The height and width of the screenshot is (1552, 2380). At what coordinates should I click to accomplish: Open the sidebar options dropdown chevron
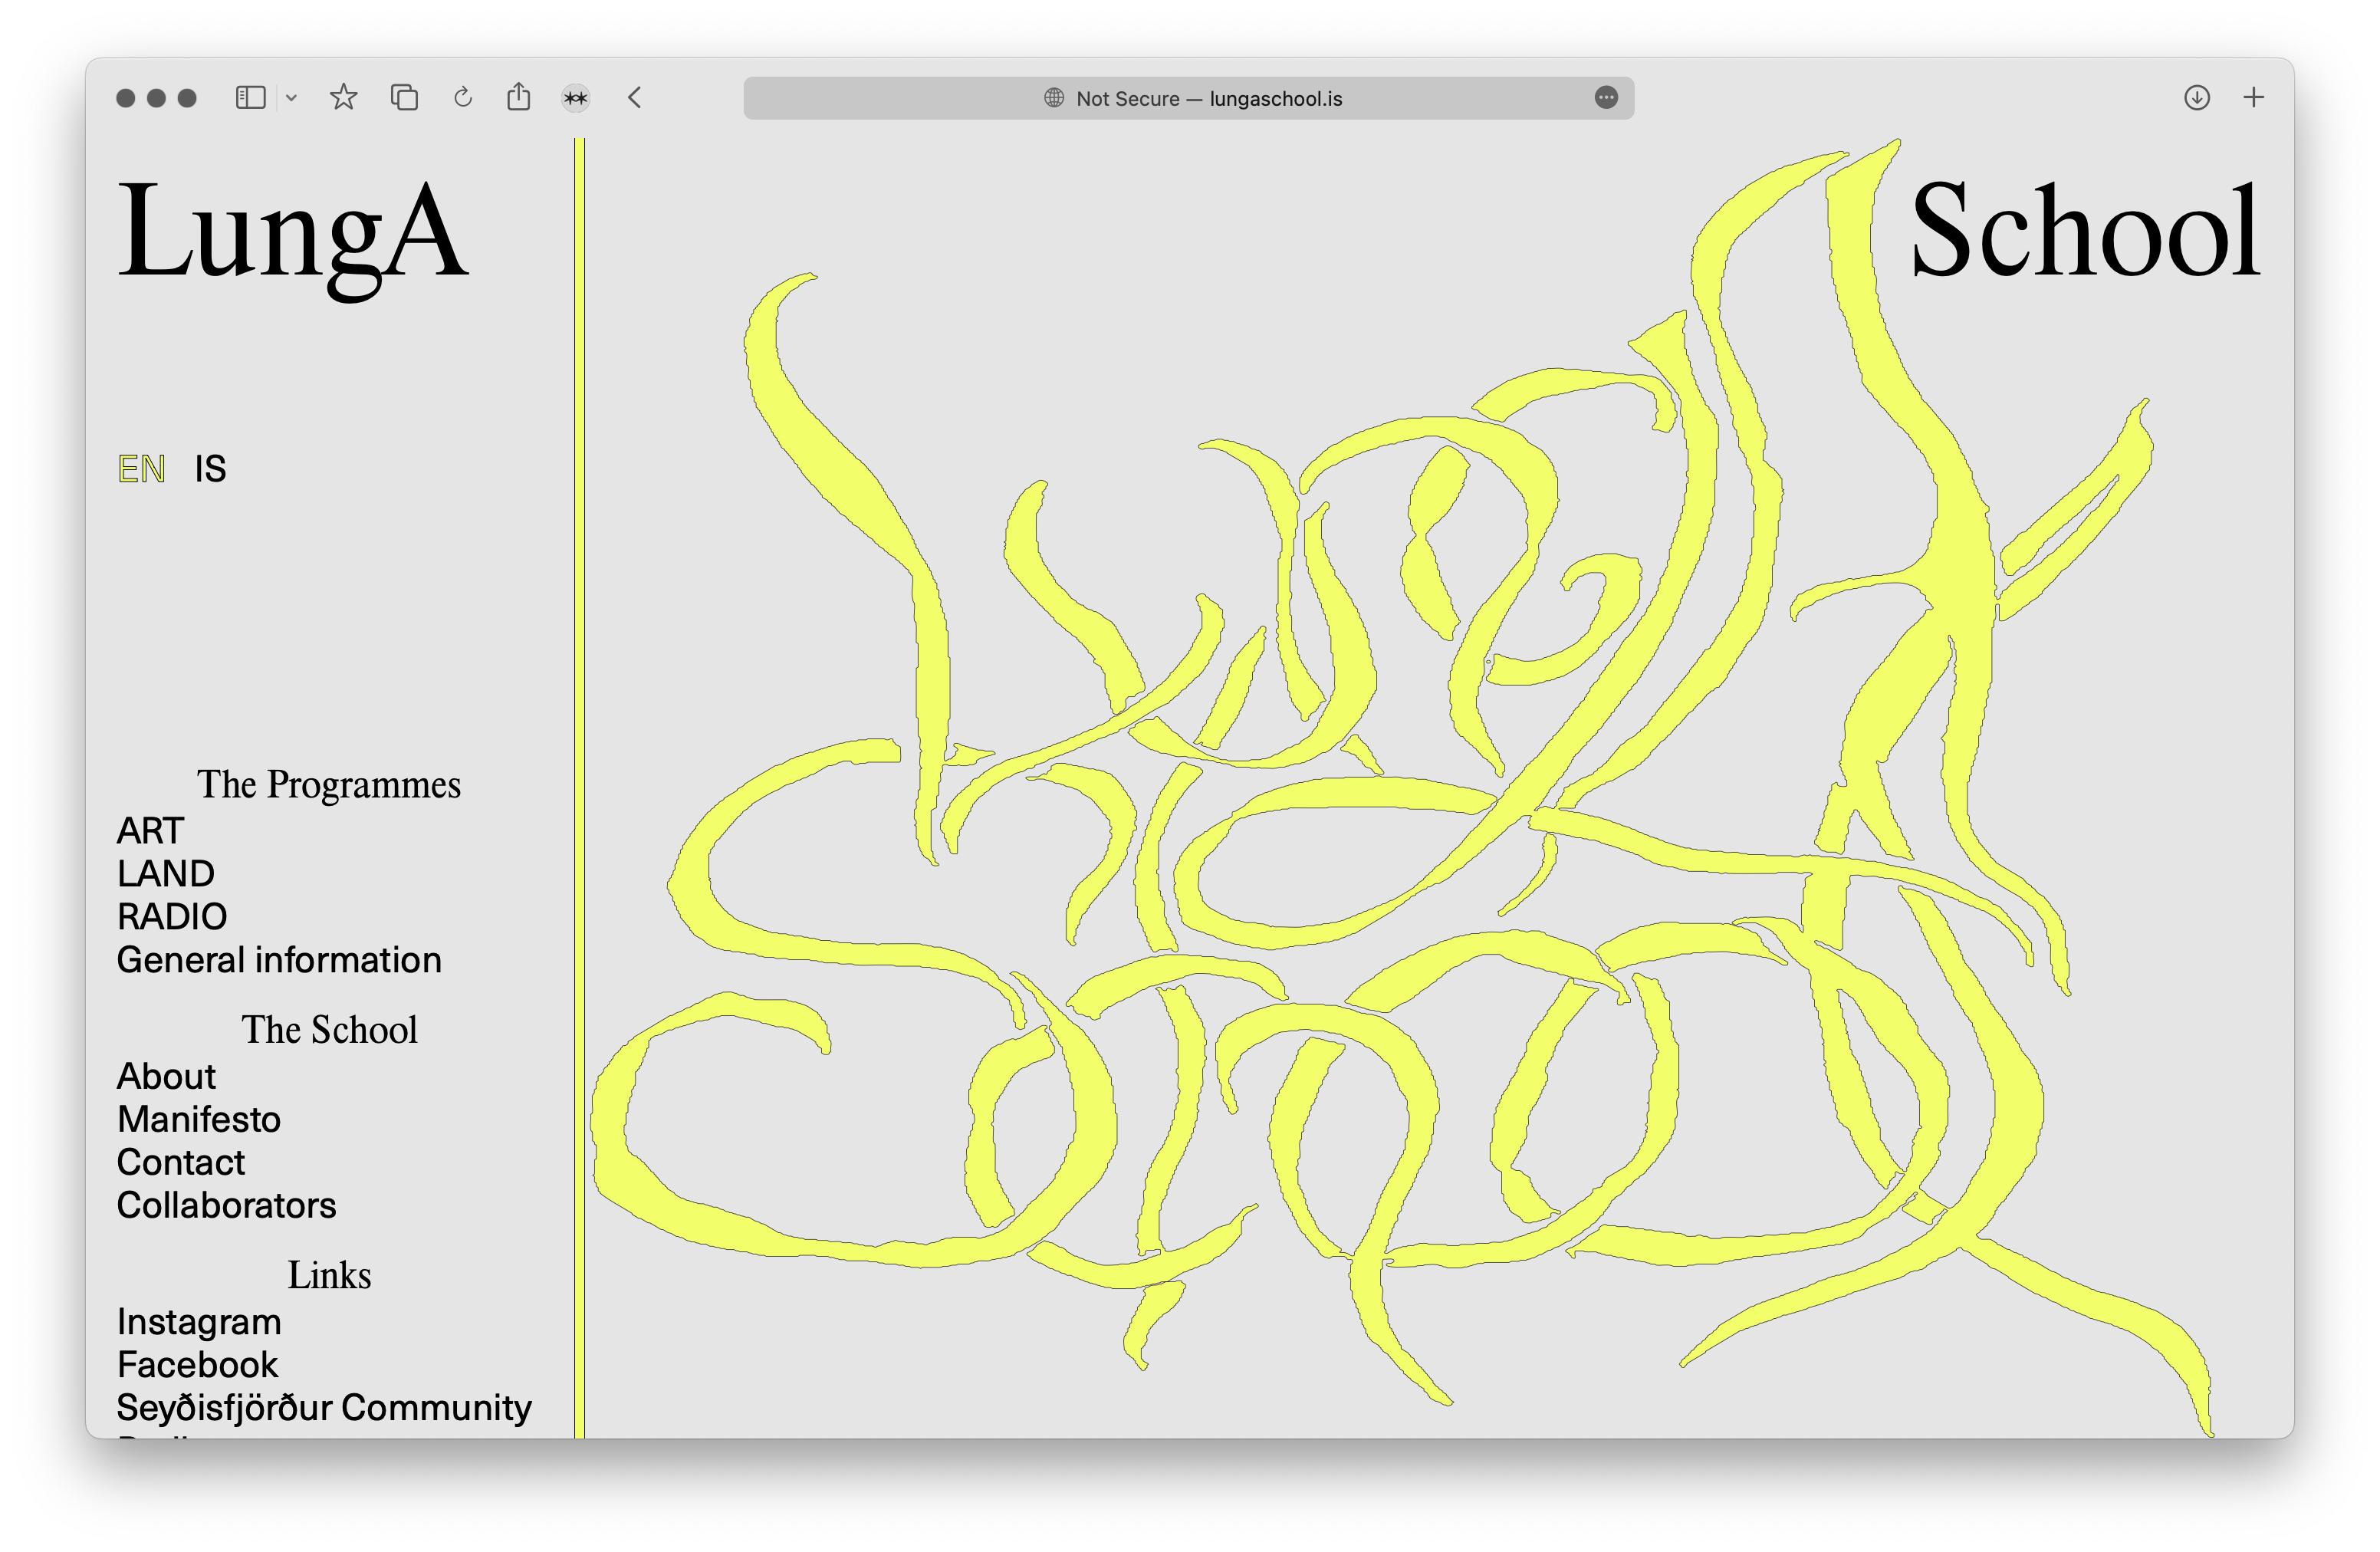point(291,98)
